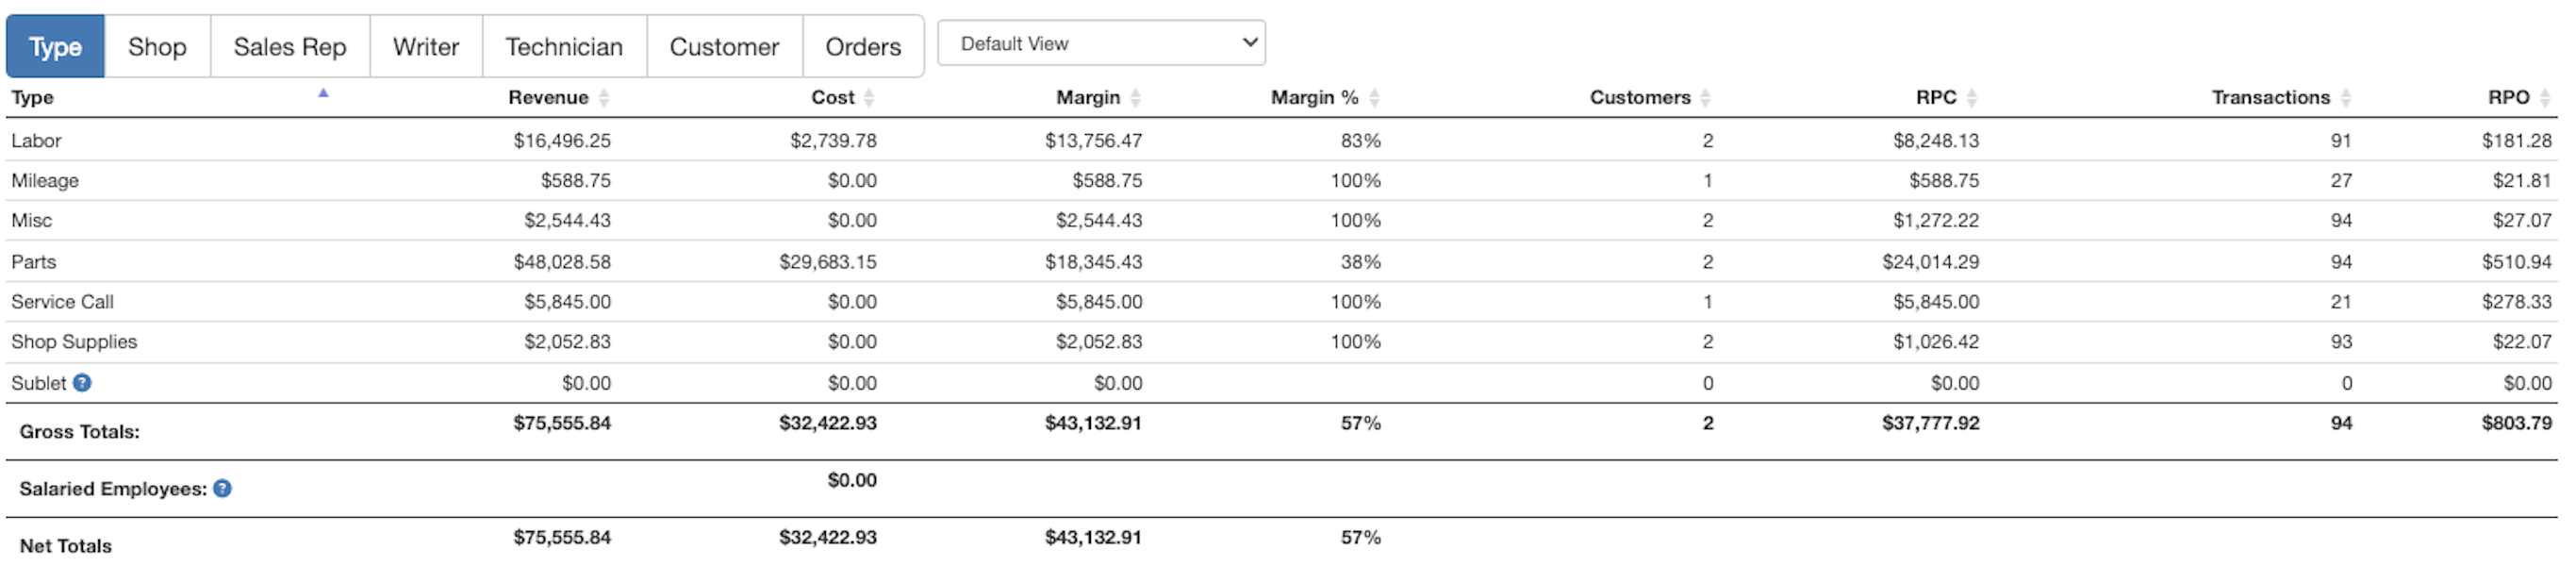Sort by Margin % column

(1374, 97)
